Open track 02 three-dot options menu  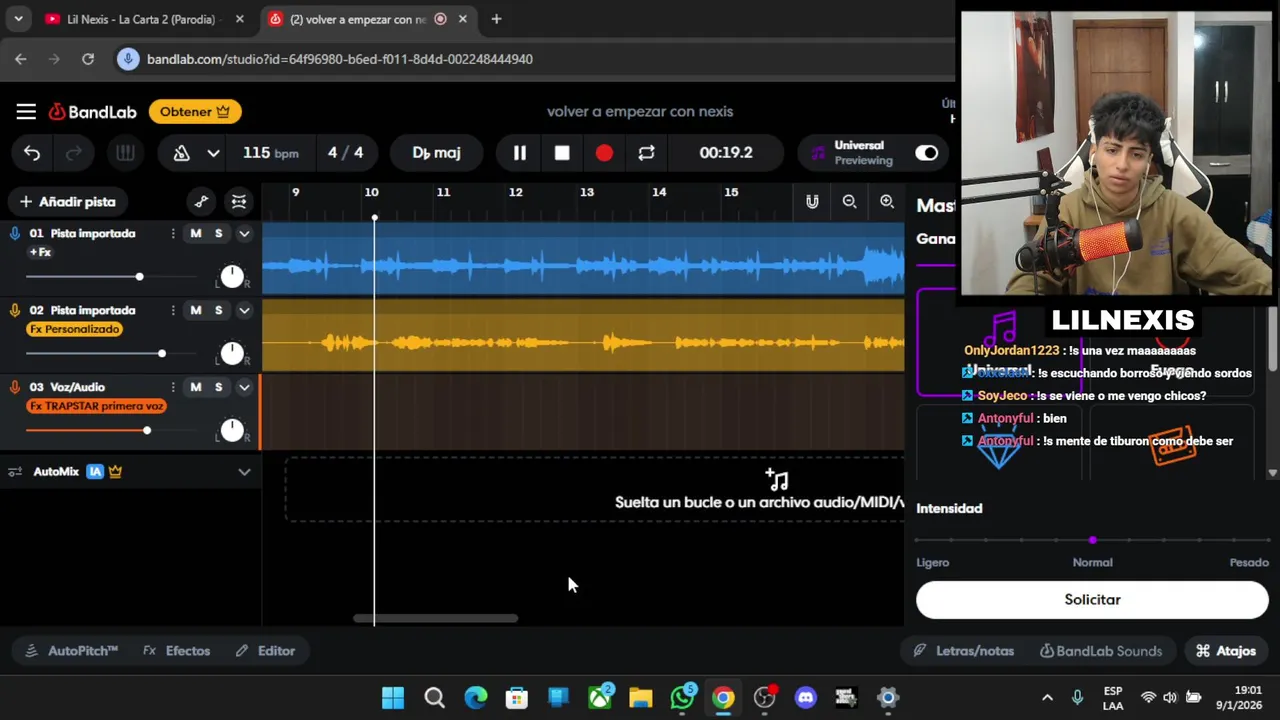(x=173, y=311)
